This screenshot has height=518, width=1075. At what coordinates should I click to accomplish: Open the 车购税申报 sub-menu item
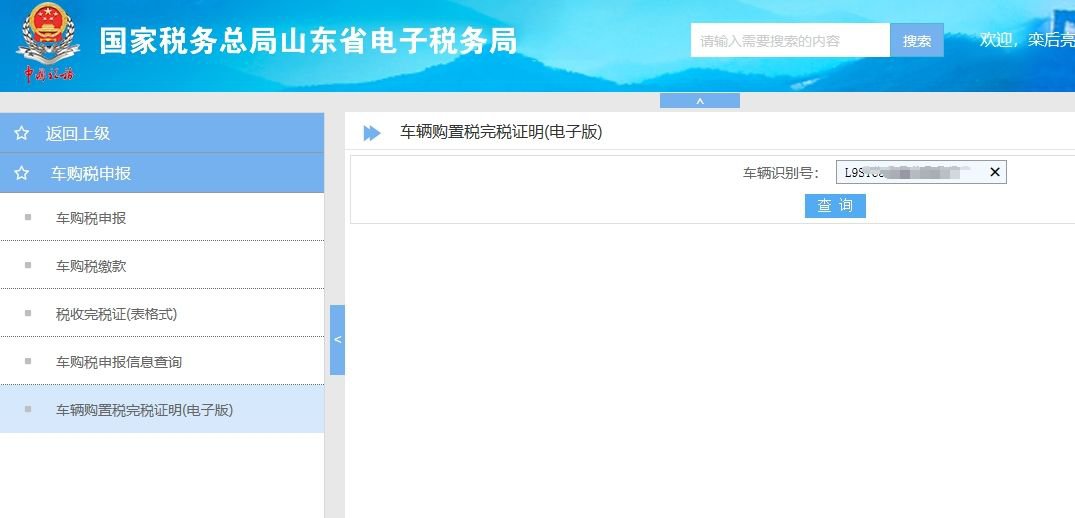(x=91, y=218)
